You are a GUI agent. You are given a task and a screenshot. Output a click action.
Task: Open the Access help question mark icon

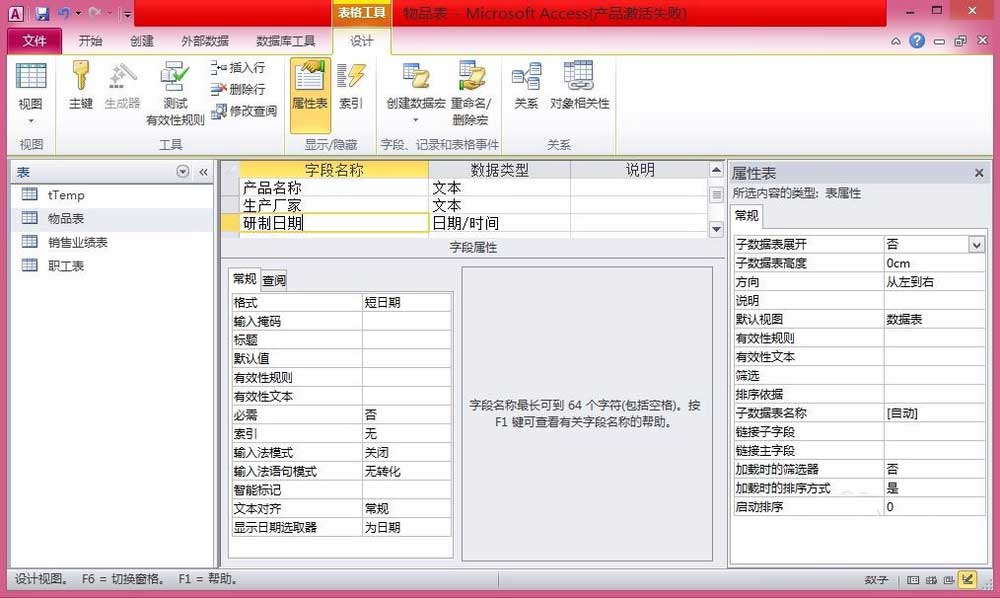(x=917, y=41)
